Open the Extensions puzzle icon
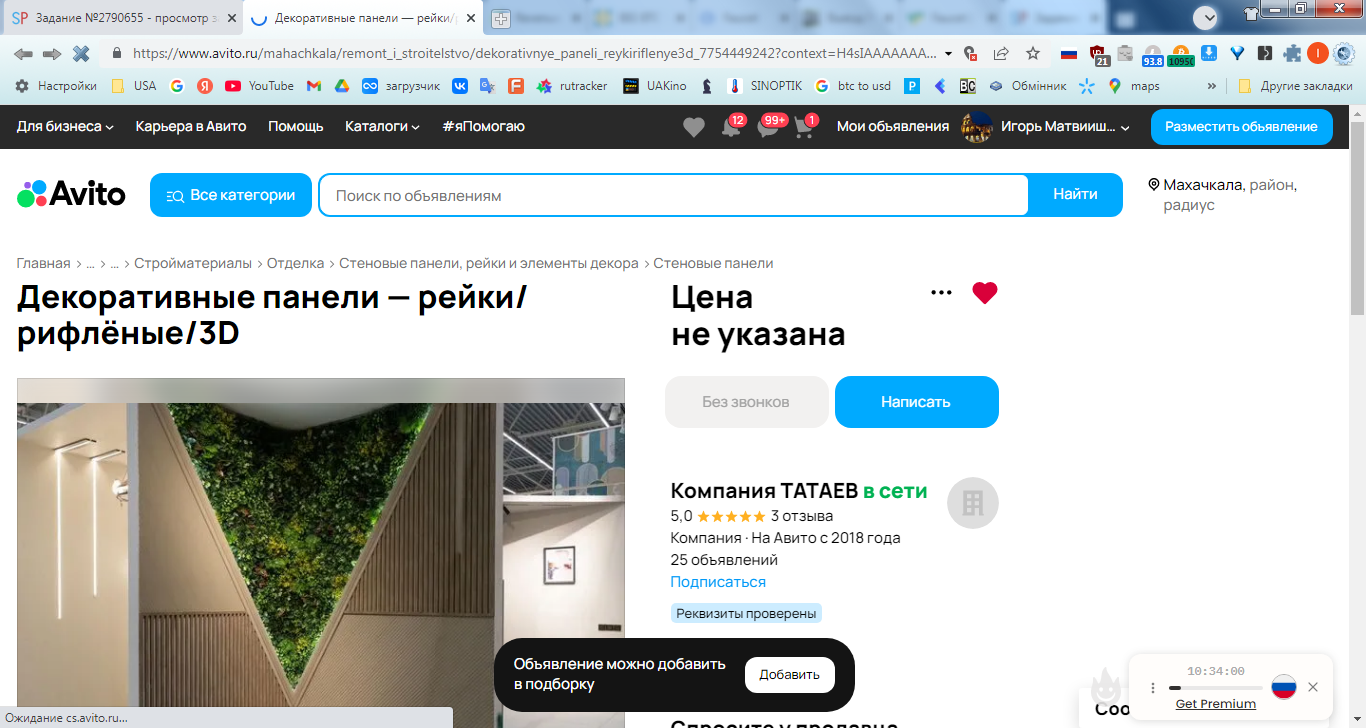The image size is (1366, 728). click(x=1292, y=54)
